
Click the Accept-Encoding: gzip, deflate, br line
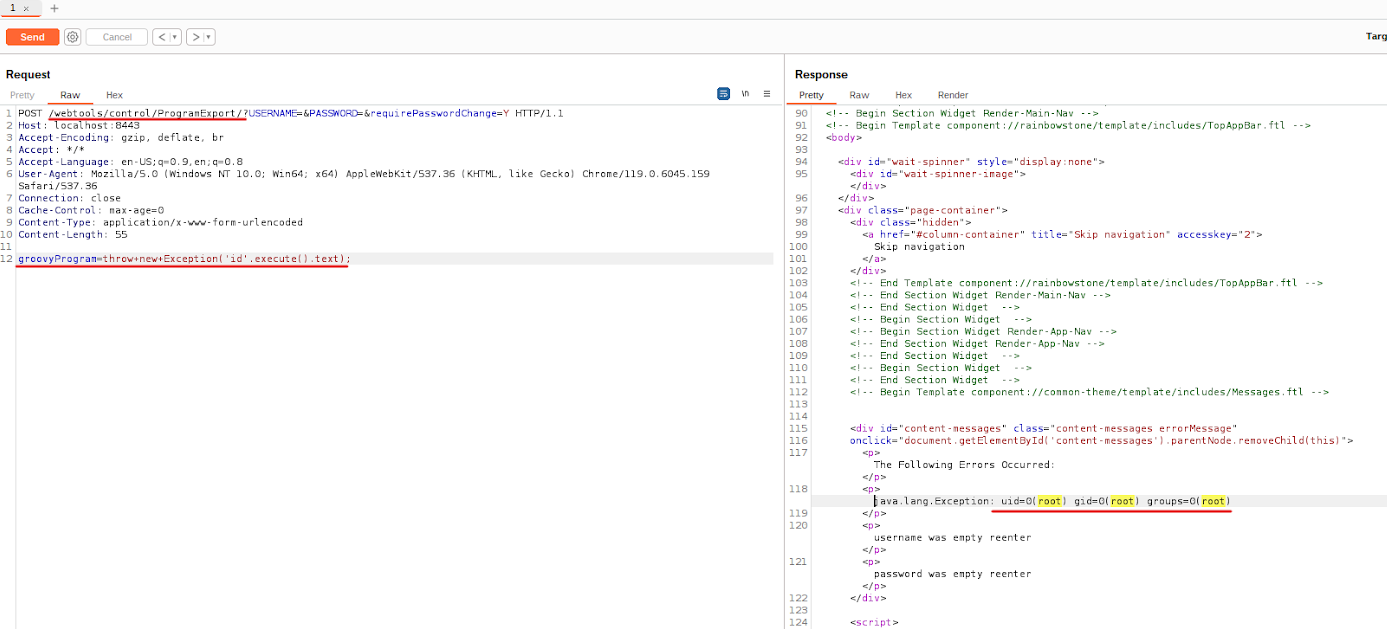pyautogui.click(x=121, y=138)
